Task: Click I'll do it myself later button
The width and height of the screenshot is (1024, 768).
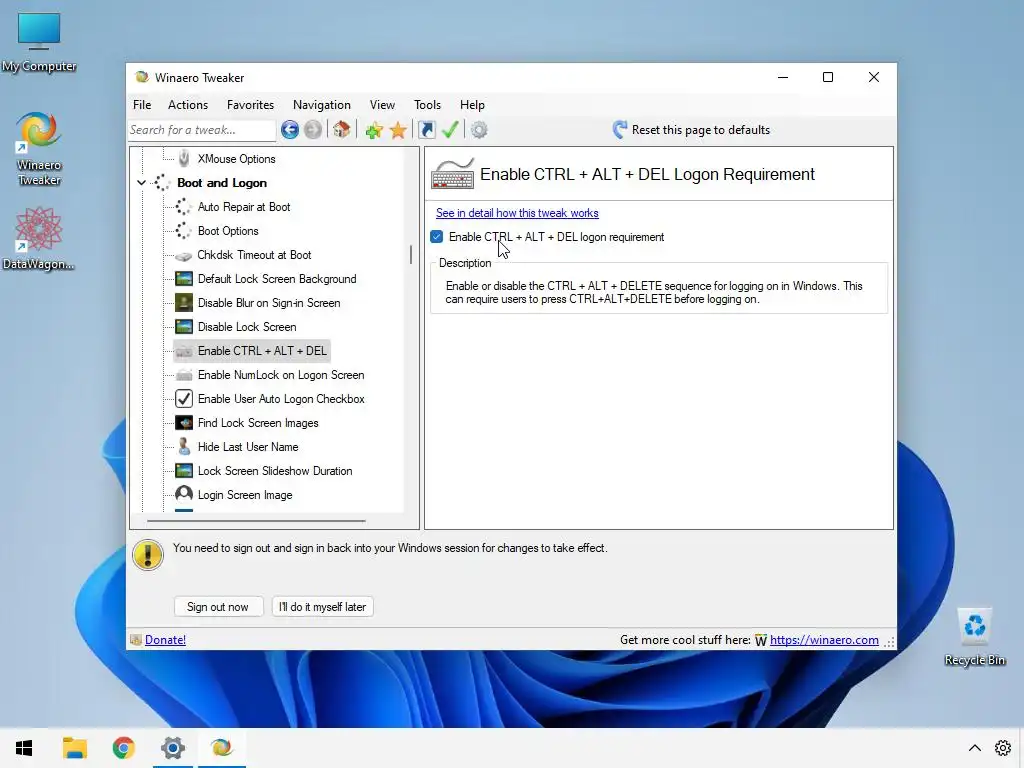Action: [x=323, y=607]
